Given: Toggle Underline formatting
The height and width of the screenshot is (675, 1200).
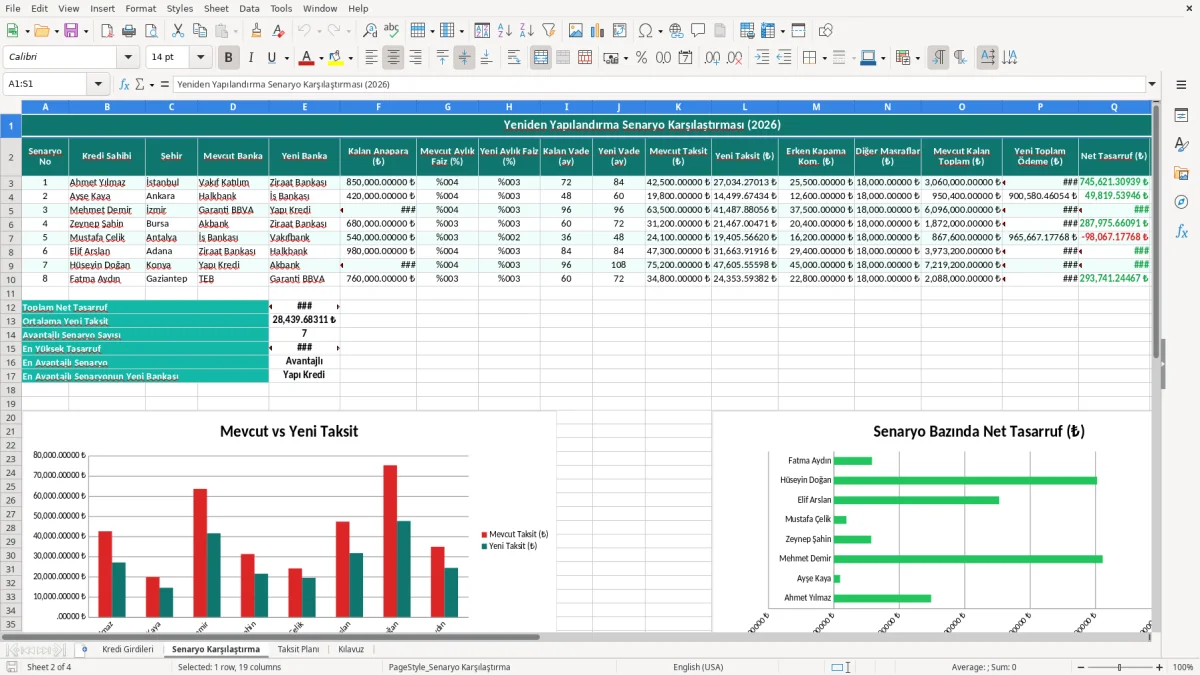Looking at the screenshot, I should tap(271, 58).
